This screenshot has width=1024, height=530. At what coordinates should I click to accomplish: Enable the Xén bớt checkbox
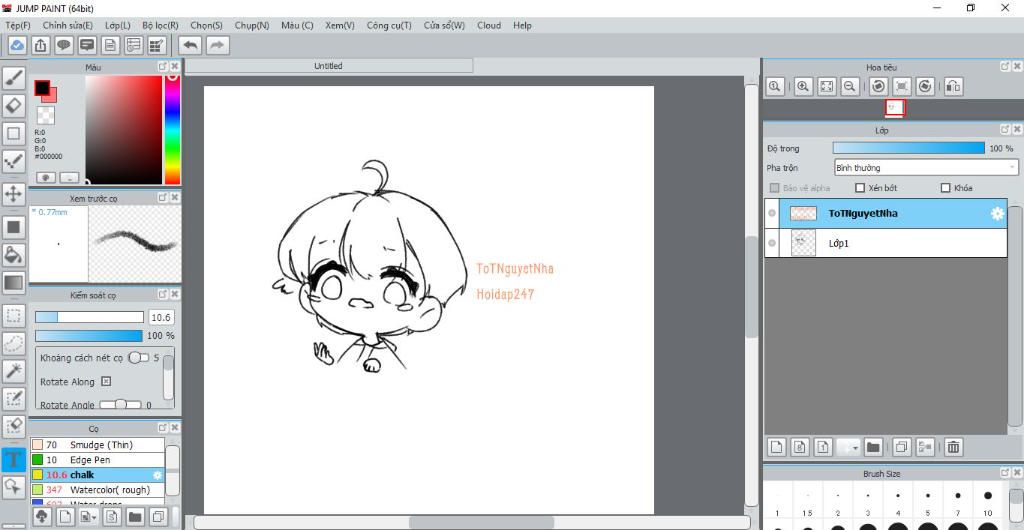[x=860, y=188]
